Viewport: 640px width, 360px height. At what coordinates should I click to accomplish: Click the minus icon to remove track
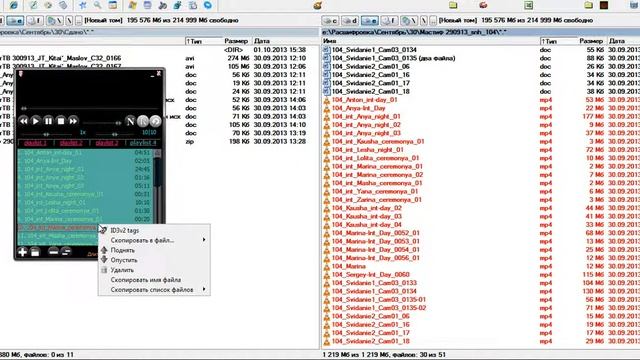click(53, 252)
